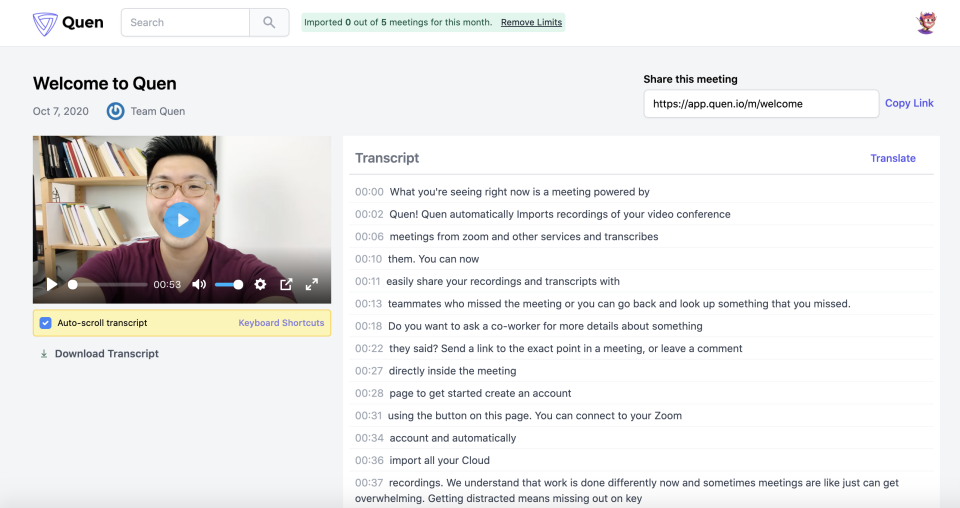Uncheck Auto-scroll transcript checkbox

45,323
